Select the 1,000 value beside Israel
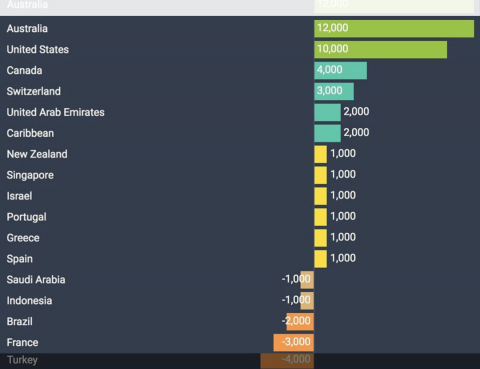480x369 pixels. pyautogui.click(x=343, y=195)
